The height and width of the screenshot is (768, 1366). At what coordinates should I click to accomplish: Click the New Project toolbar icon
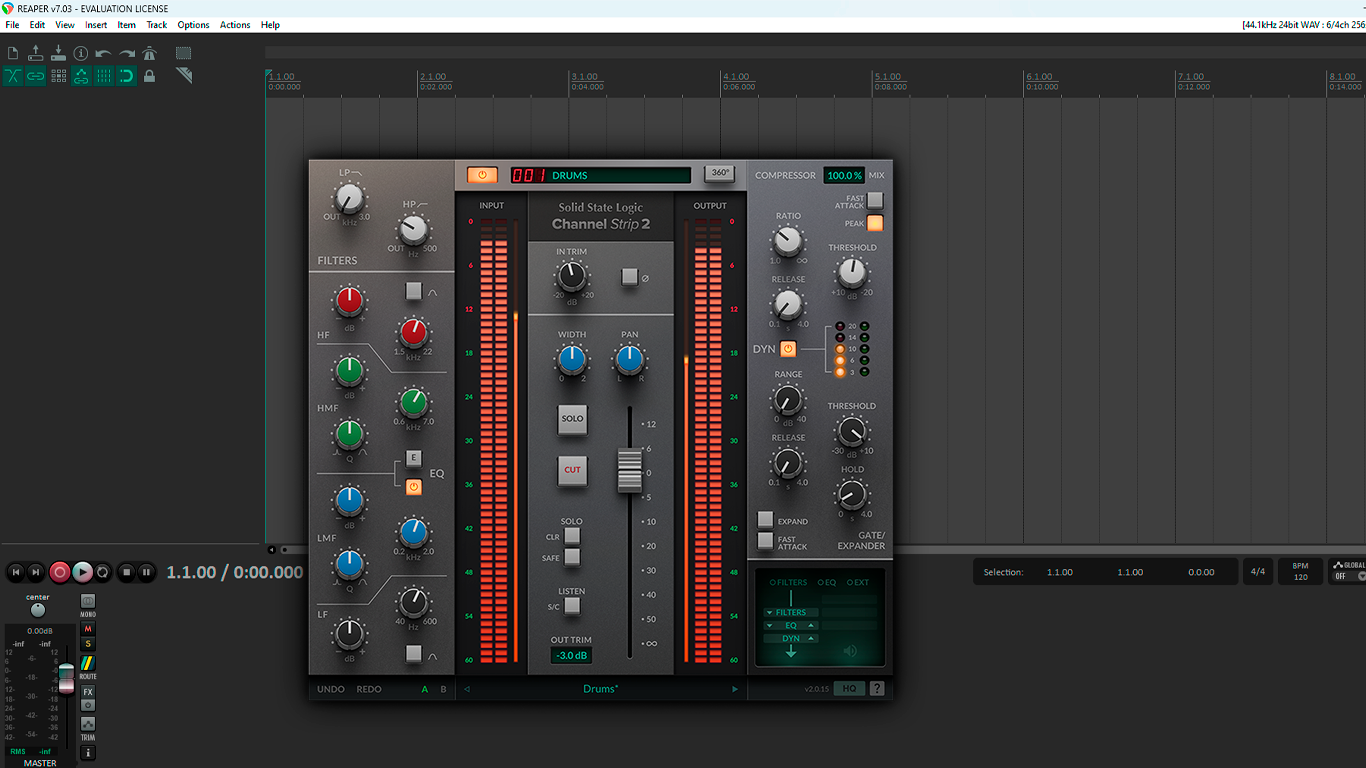tap(13, 53)
